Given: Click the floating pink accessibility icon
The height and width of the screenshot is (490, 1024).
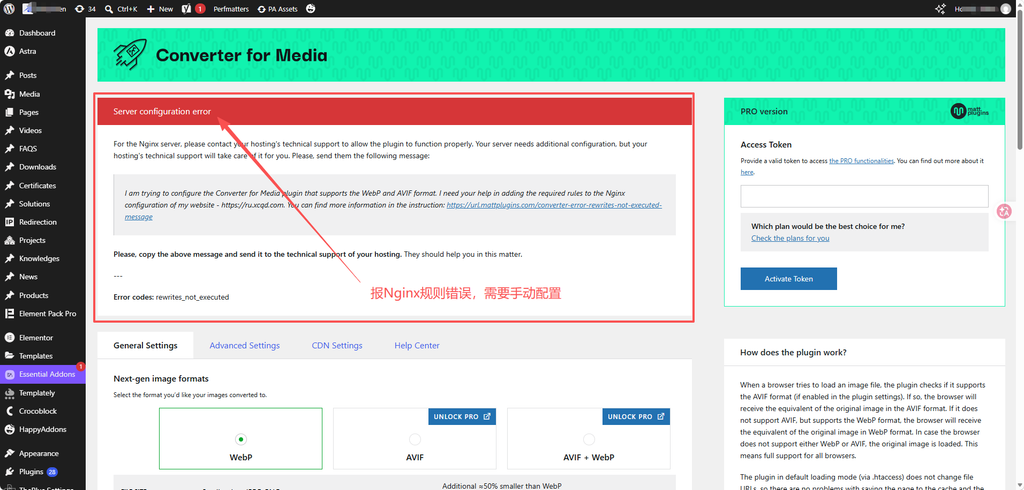Looking at the screenshot, I should [x=1005, y=211].
